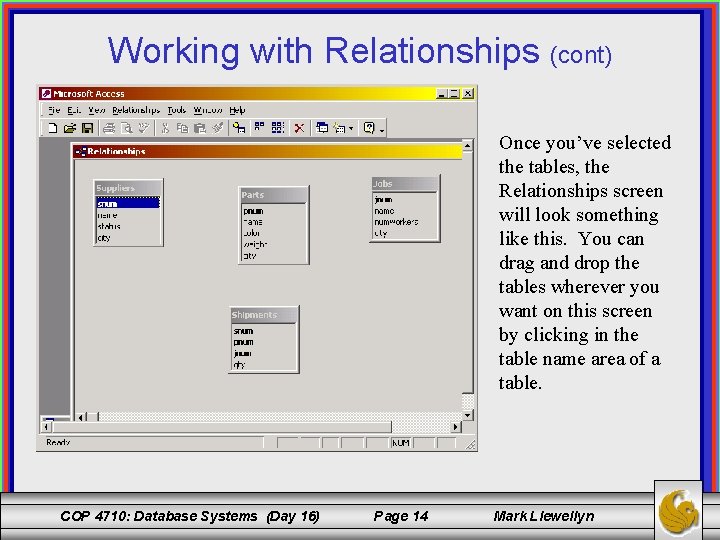Click the Show All Relationships icon
The height and width of the screenshot is (540, 720).
point(278,127)
